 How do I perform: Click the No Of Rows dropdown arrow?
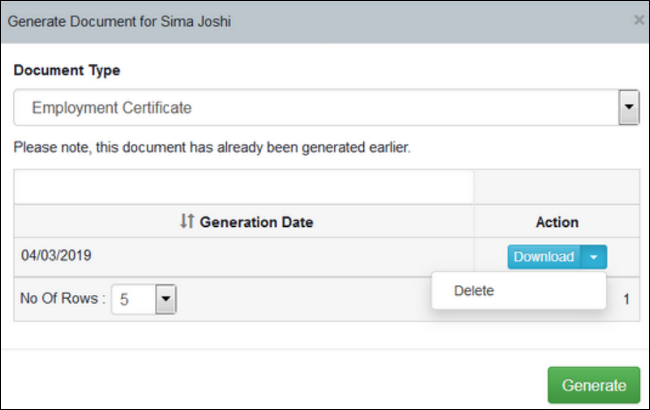(166, 299)
